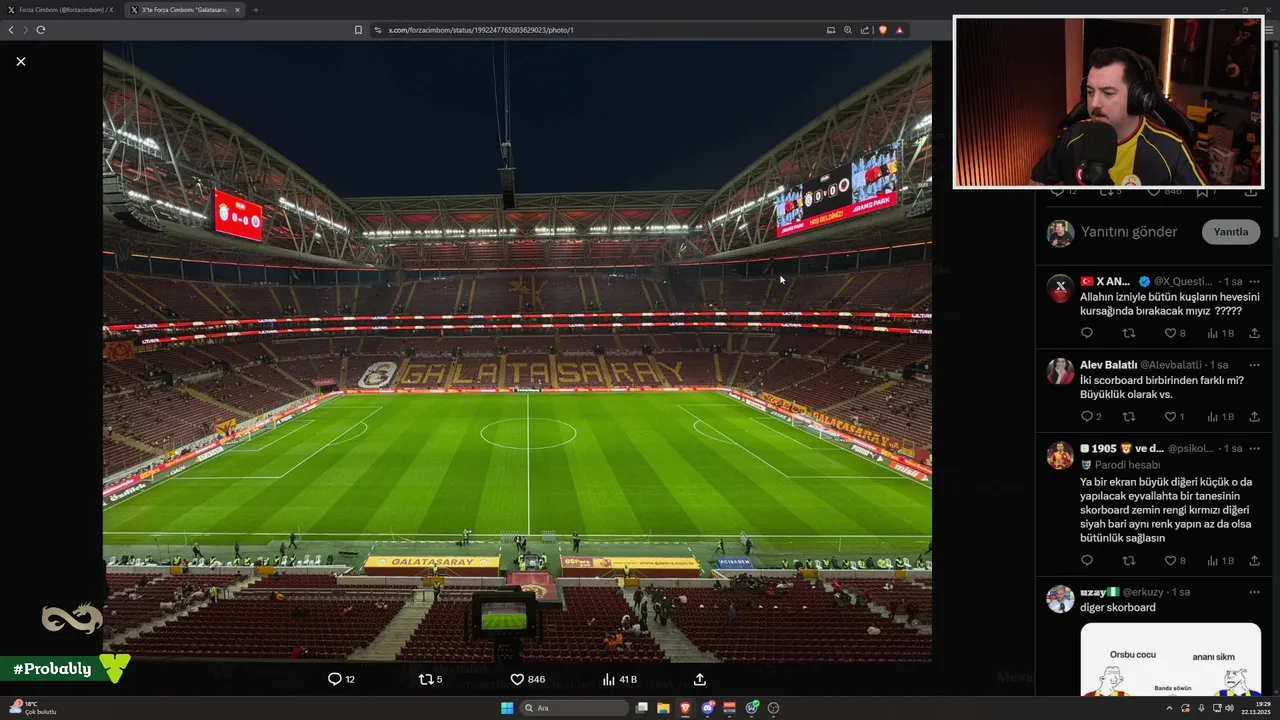Open more options on uzay comment
The width and height of the screenshot is (1280, 720).
click(x=1254, y=592)
